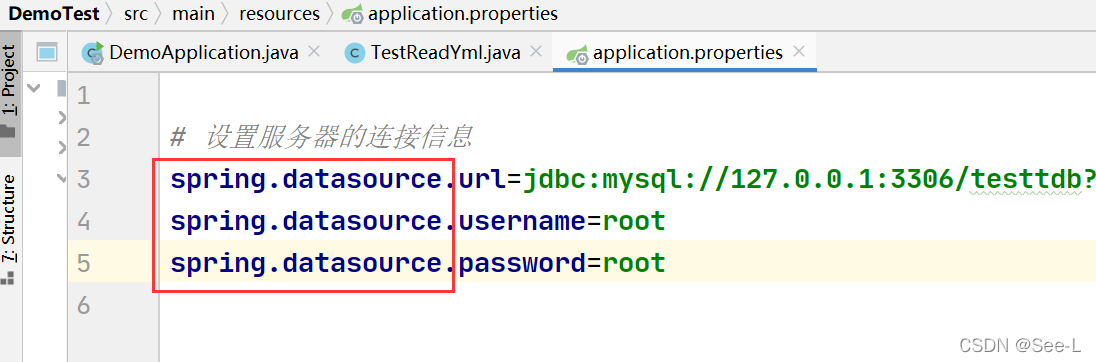Select application.properties in the breadcrumb
Screen dimensions: 1096x362
point(463,13)
